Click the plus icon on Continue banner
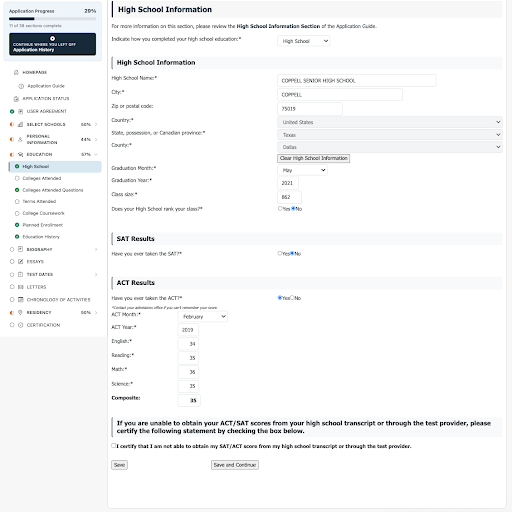Screen dimensions: 512x512 [52, 38]
